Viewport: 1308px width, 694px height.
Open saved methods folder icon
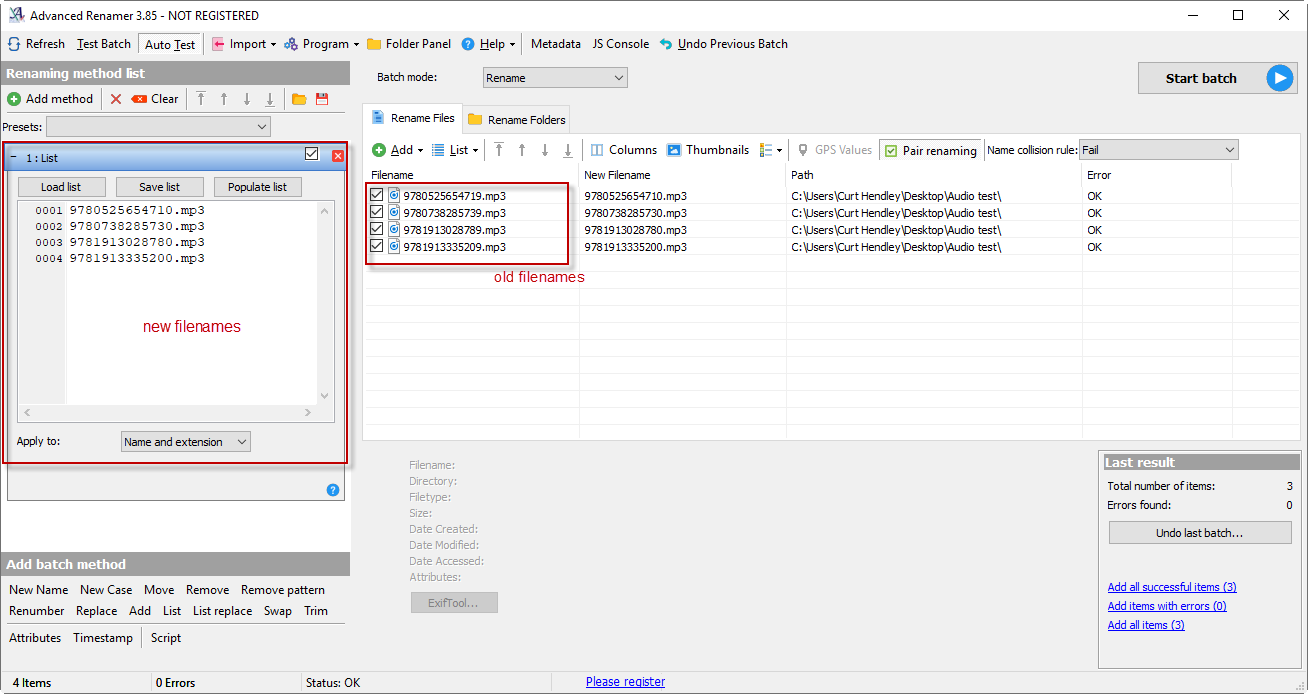coord(299,99)
